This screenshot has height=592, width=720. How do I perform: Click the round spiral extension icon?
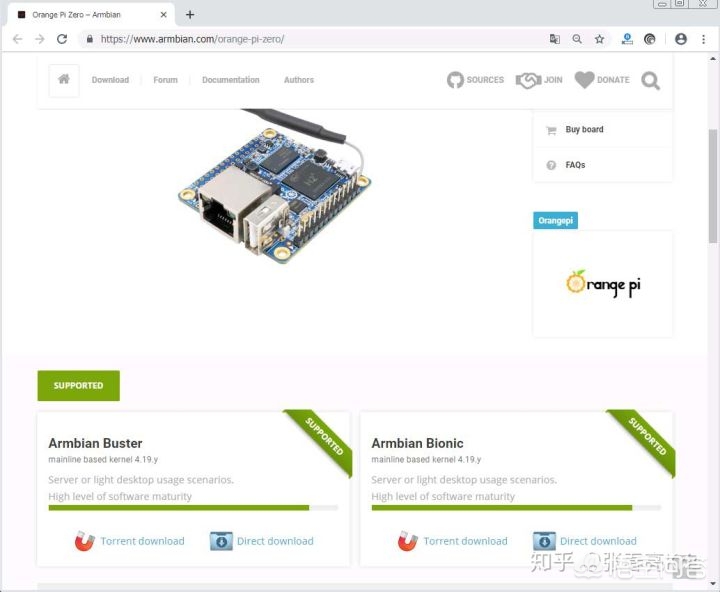pyautogui.click(x=649, y=39)
